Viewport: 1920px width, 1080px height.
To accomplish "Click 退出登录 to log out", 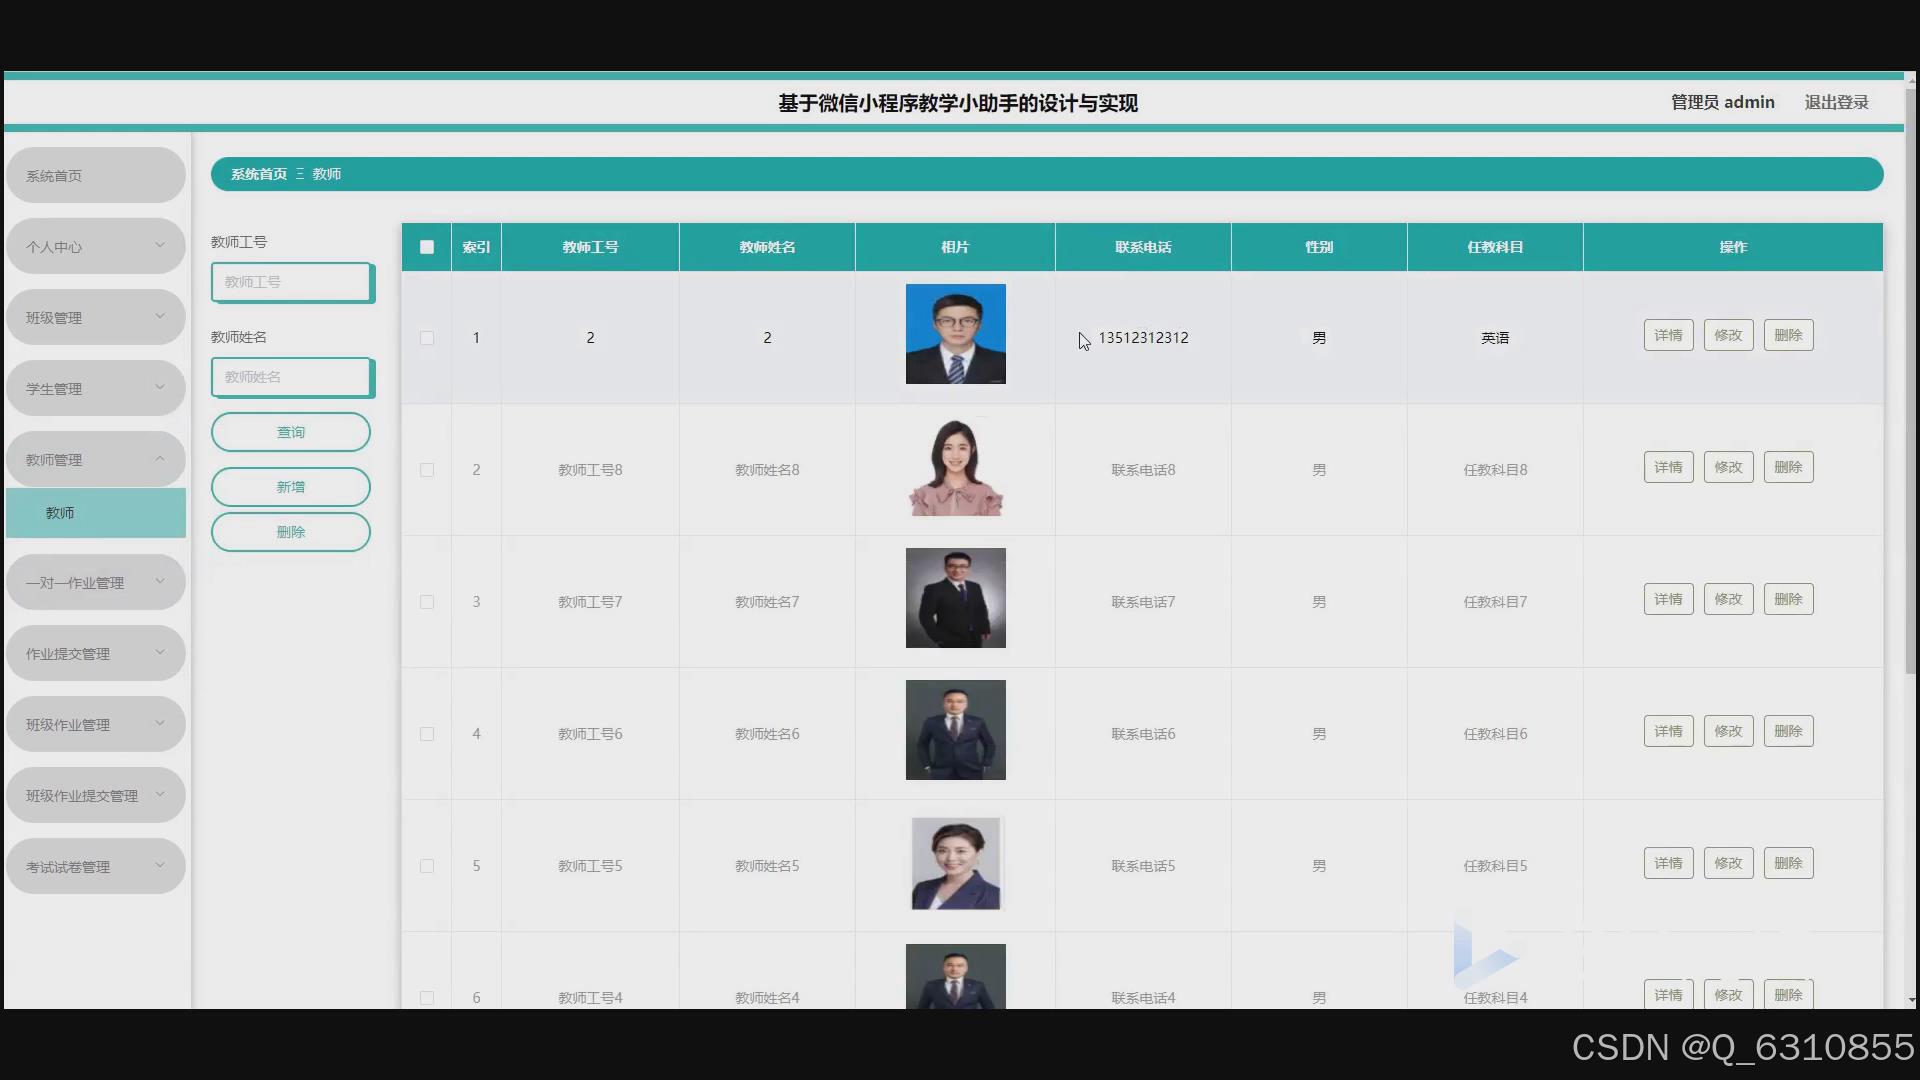I will click(x=1836, y=102).
